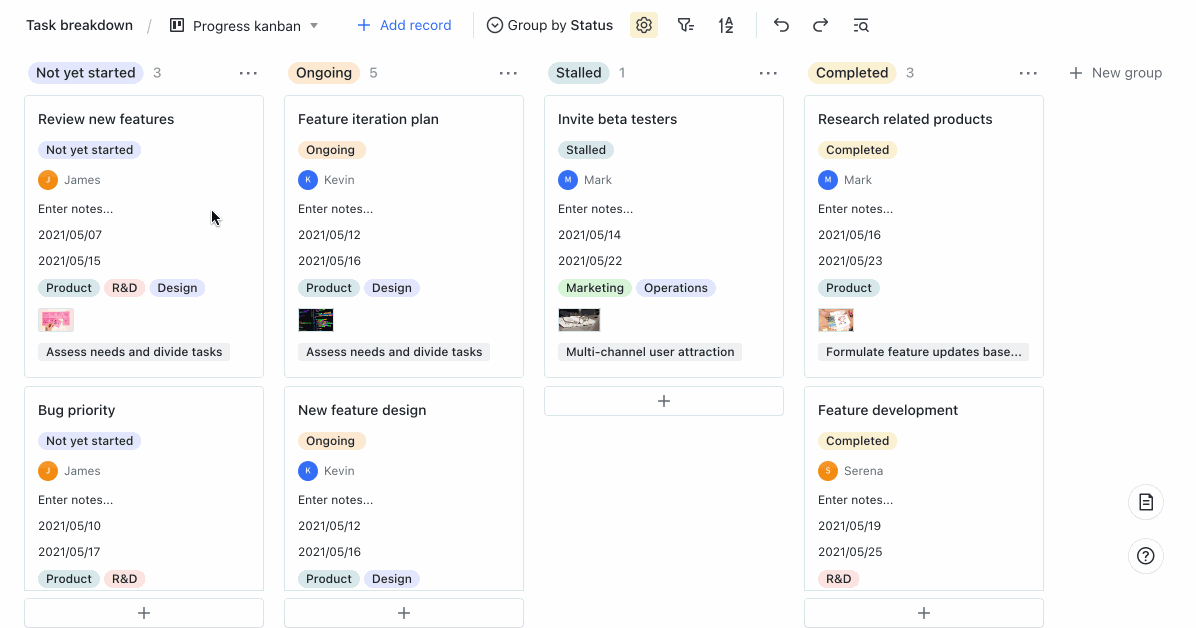Open the Completed column options menu
This screenshot has height=628, width=1196.
click(1028, 72)
